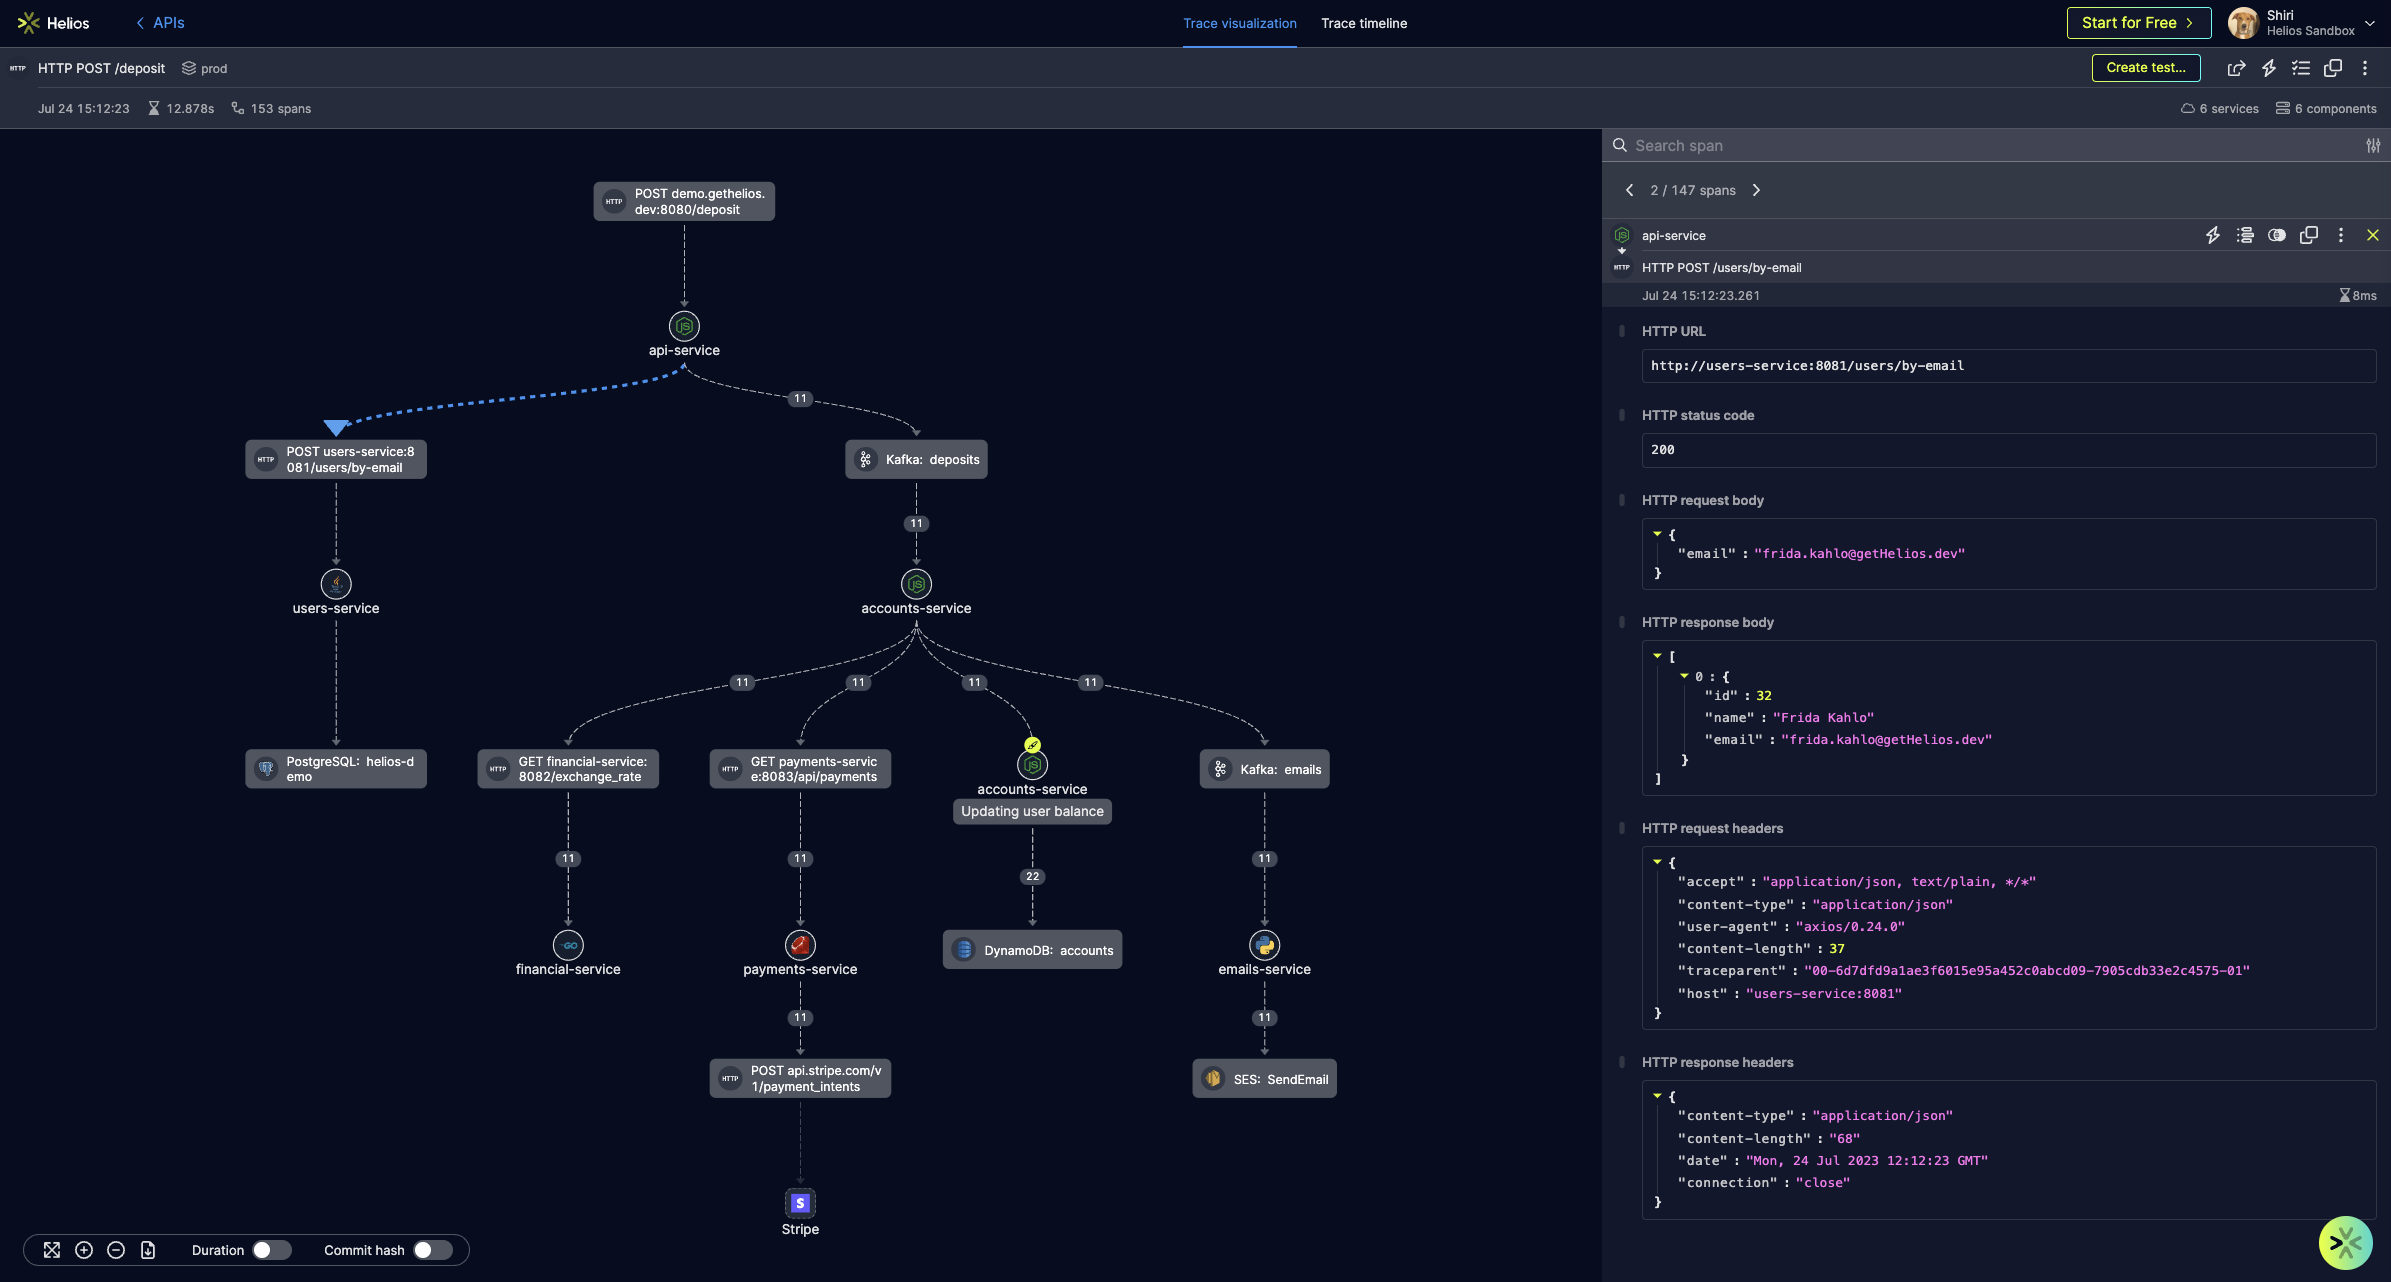2391x1282 pixels.
Task: Switch to the Trace timeline tab
Action: click(1363, 23)
